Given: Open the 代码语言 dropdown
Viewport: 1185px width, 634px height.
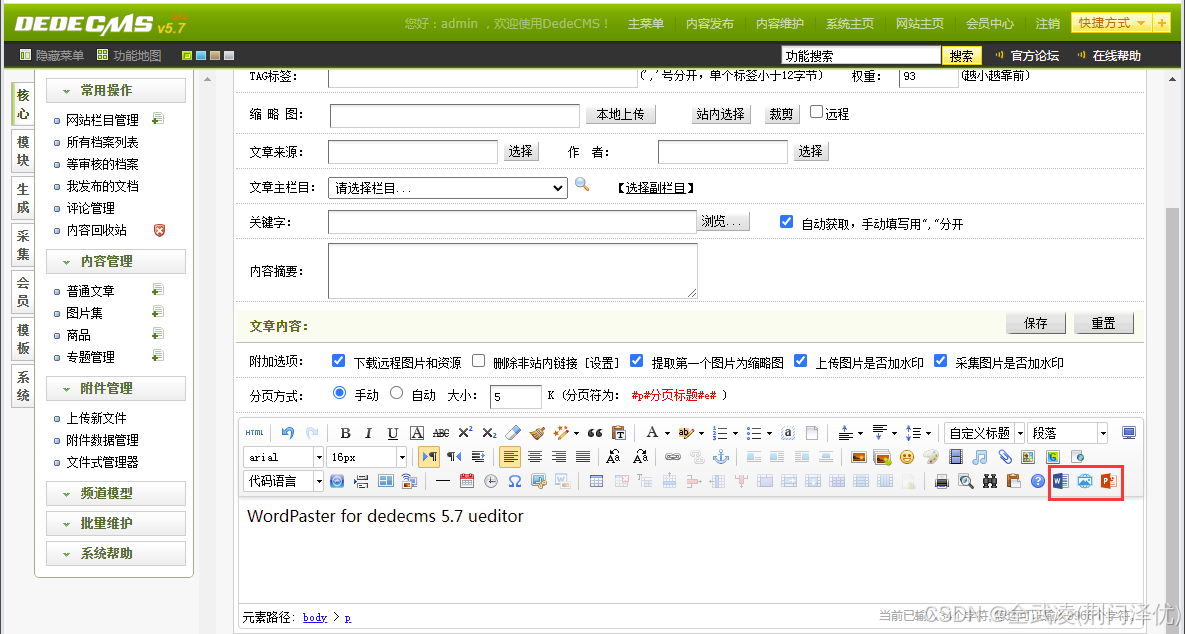Looking at the screenshot, I should (284, 481).
